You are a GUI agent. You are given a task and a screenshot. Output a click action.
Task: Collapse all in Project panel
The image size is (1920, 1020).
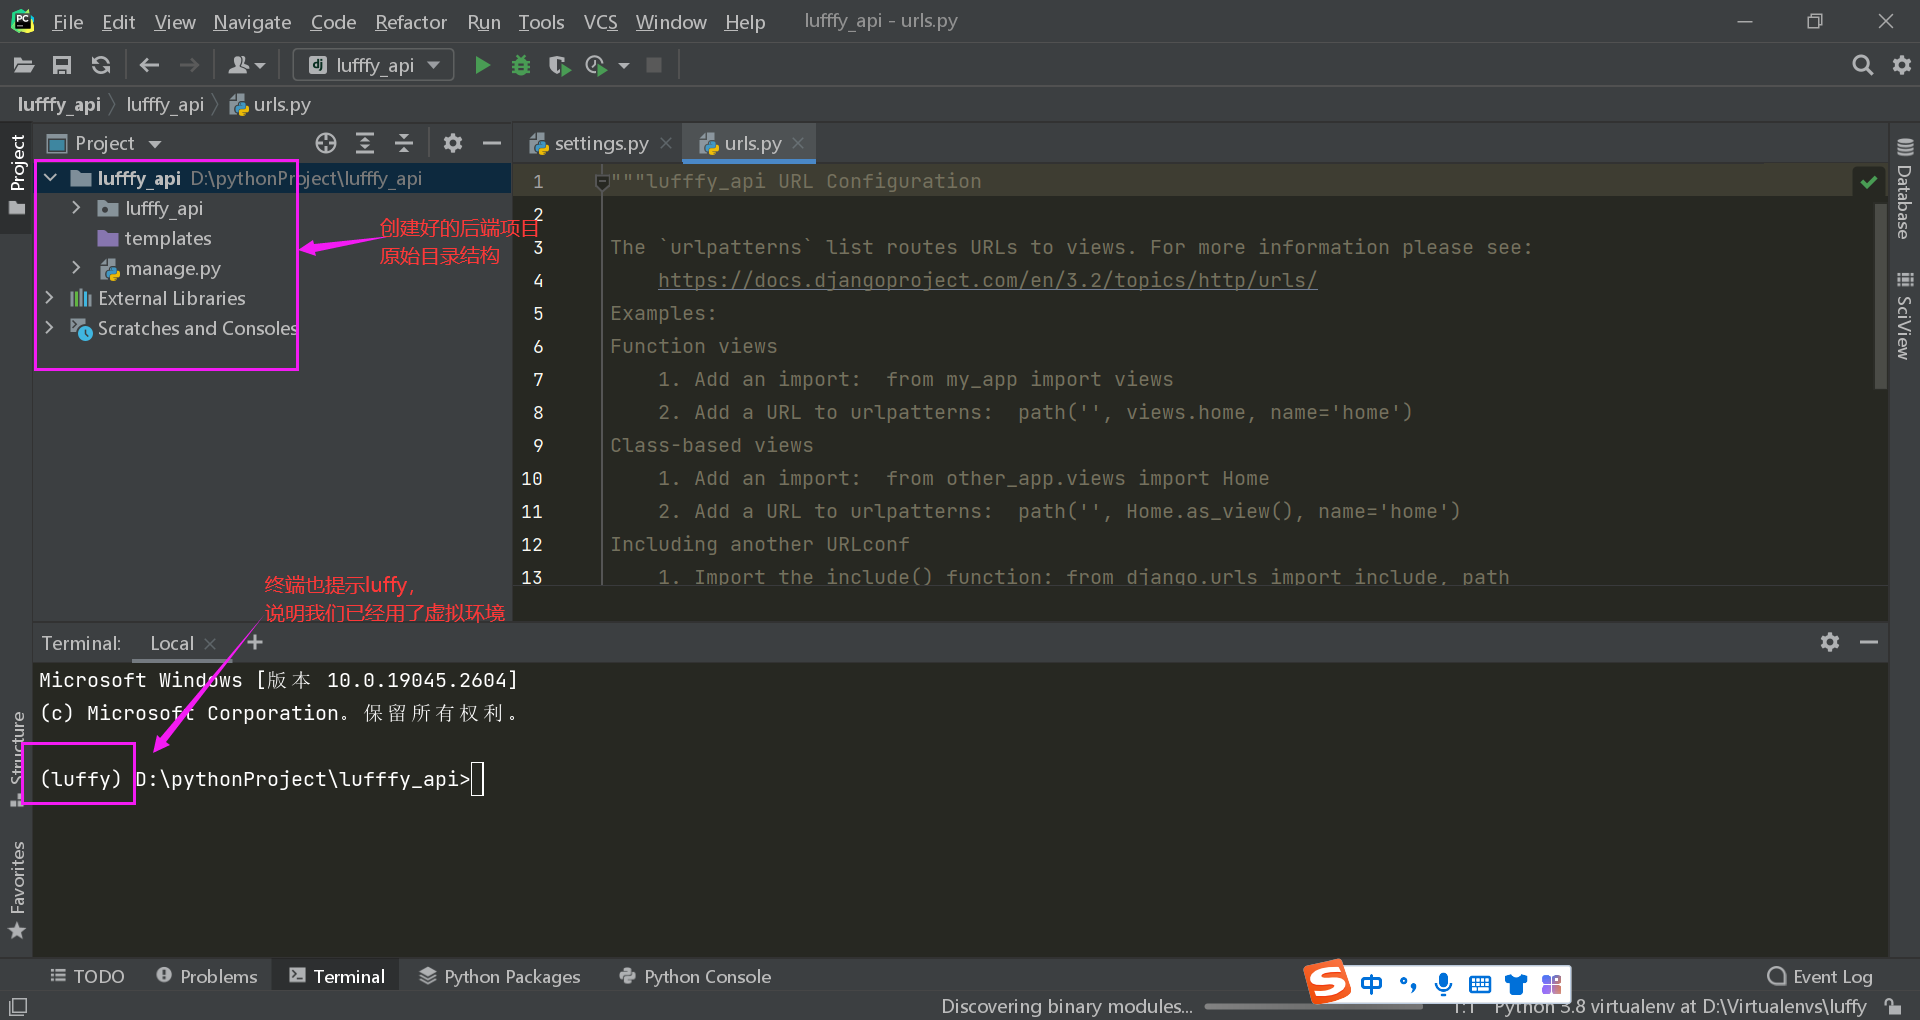click(x=404, y=143)
